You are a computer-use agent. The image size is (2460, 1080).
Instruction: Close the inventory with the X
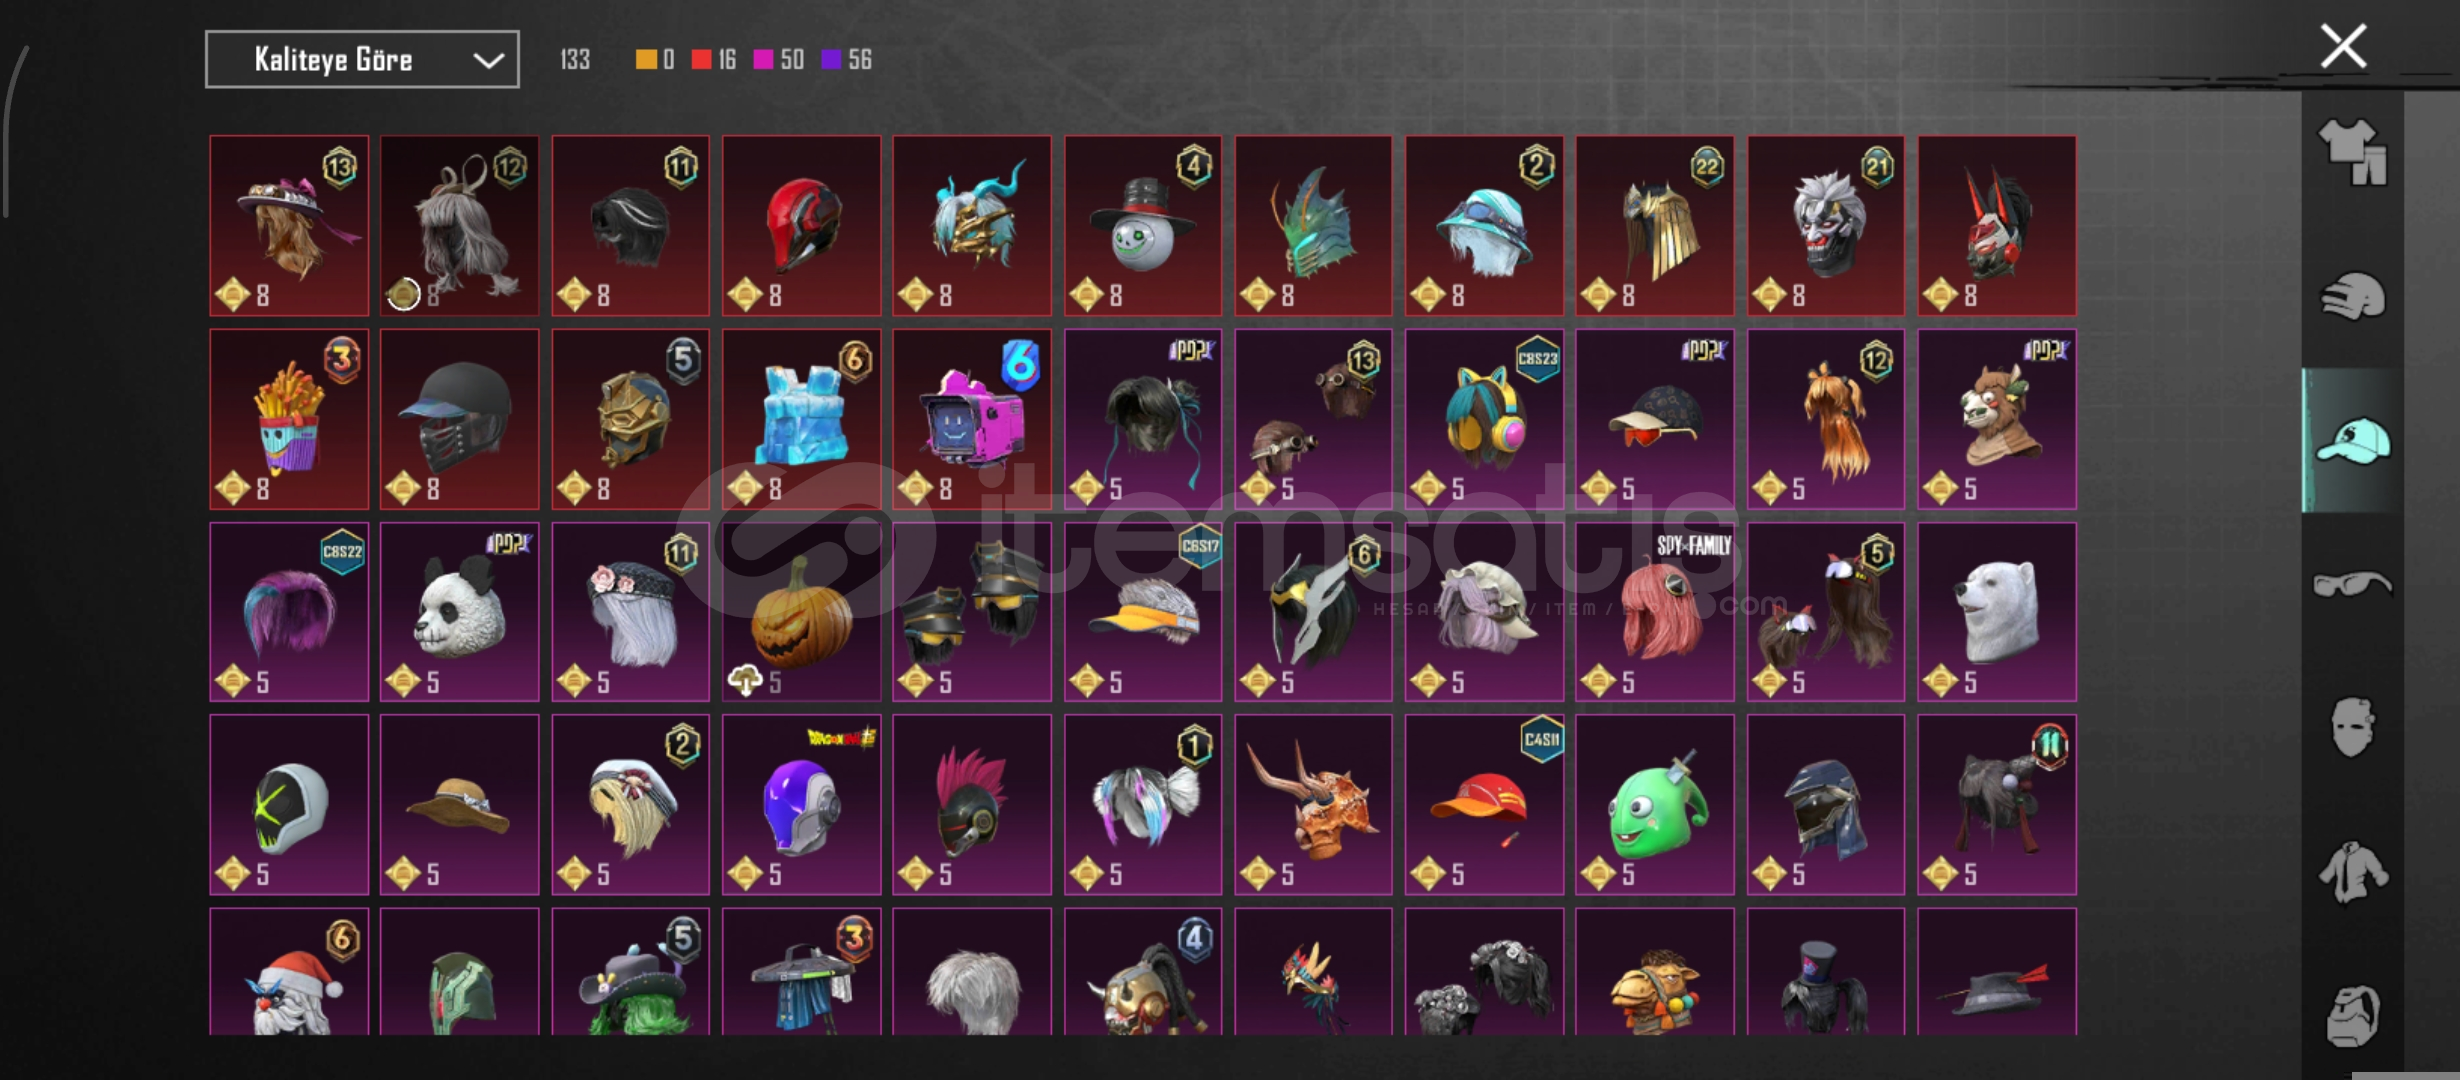[2343, 47]
